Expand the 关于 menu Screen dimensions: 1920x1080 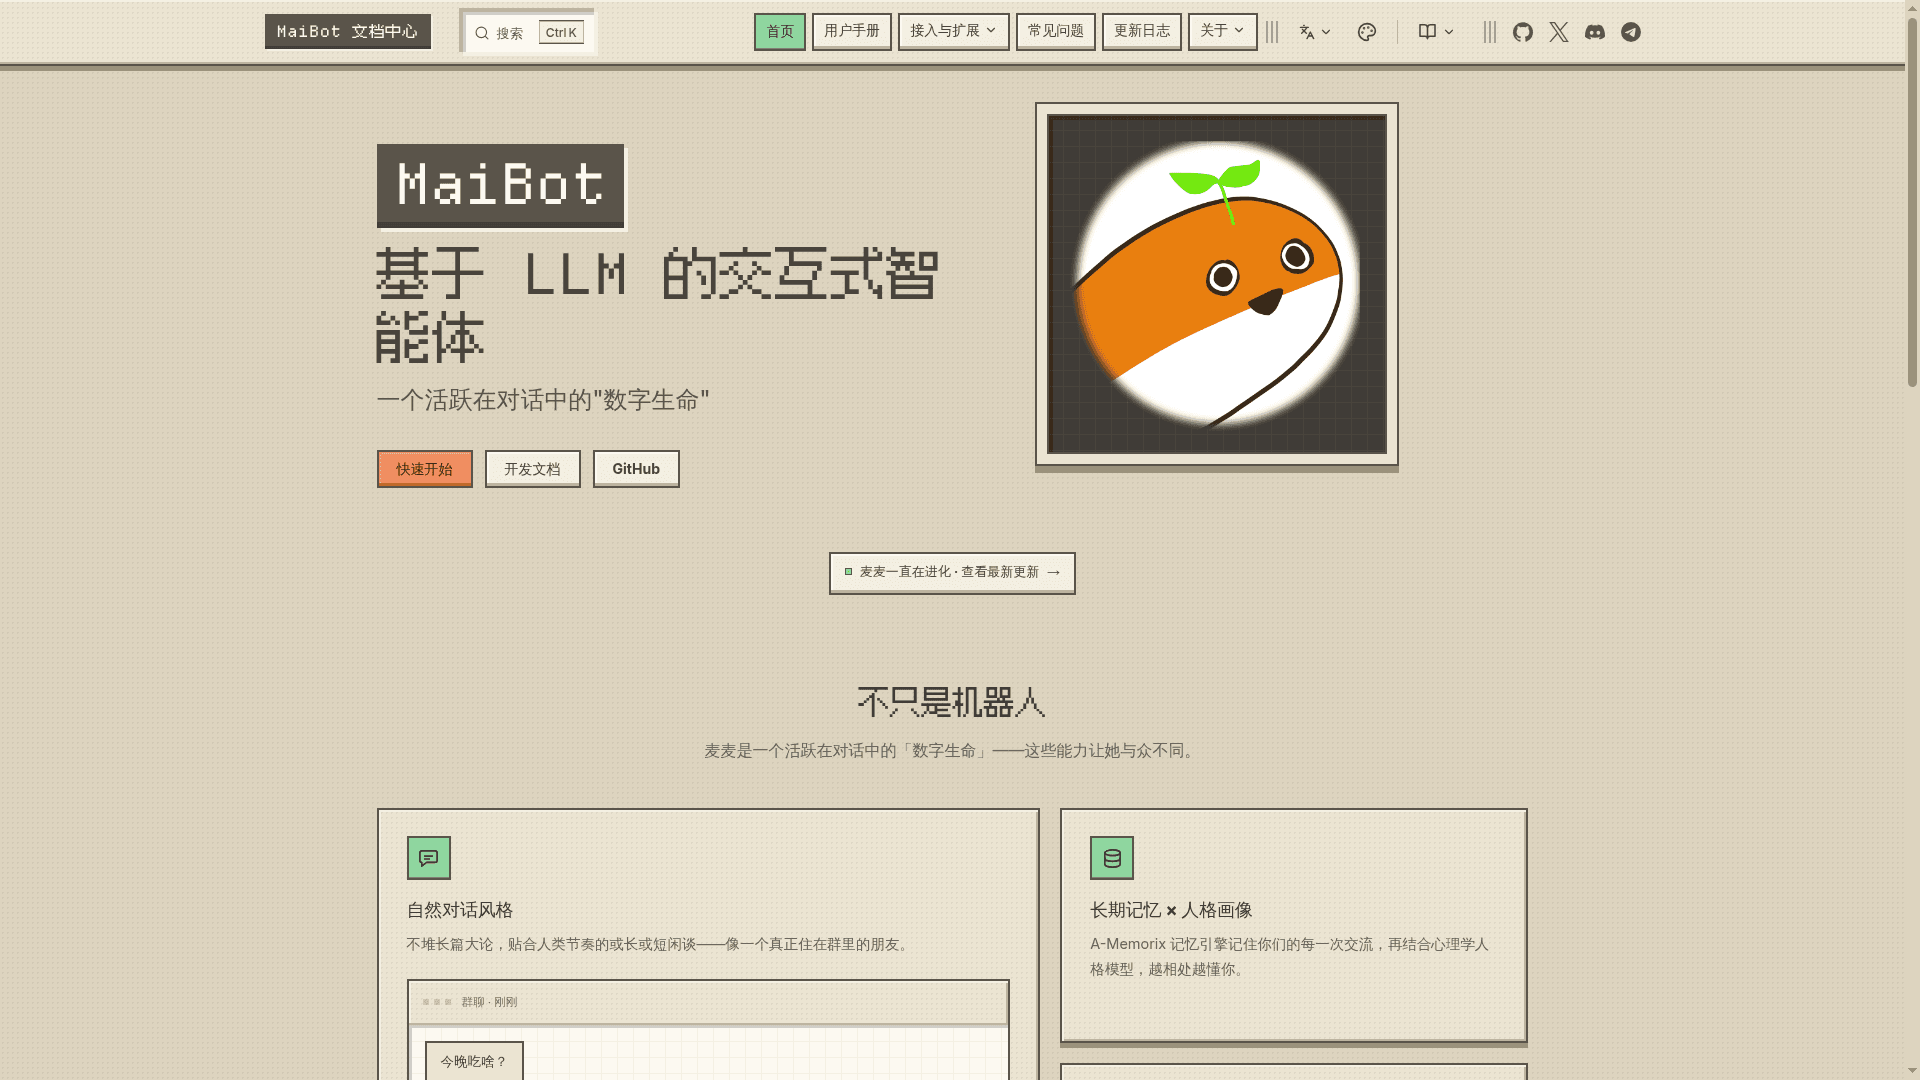click(1223, 32)
